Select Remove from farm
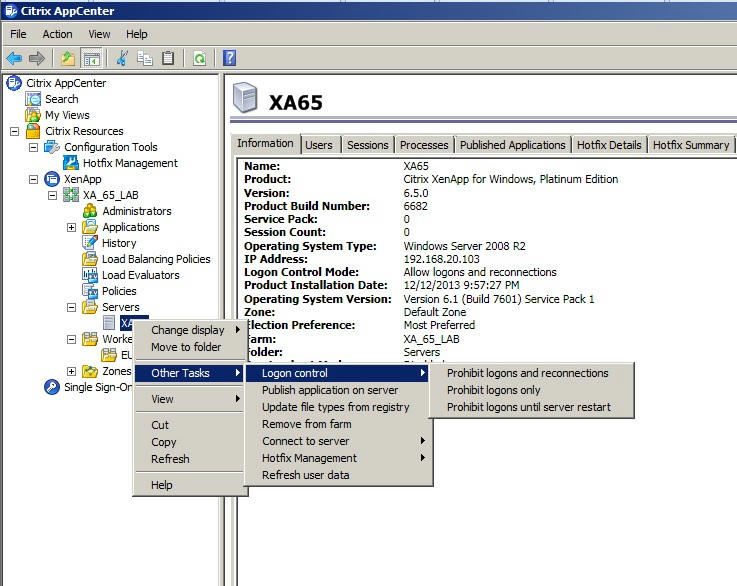The width and height of the screenshot is (737, 586). tap(337, 424)
